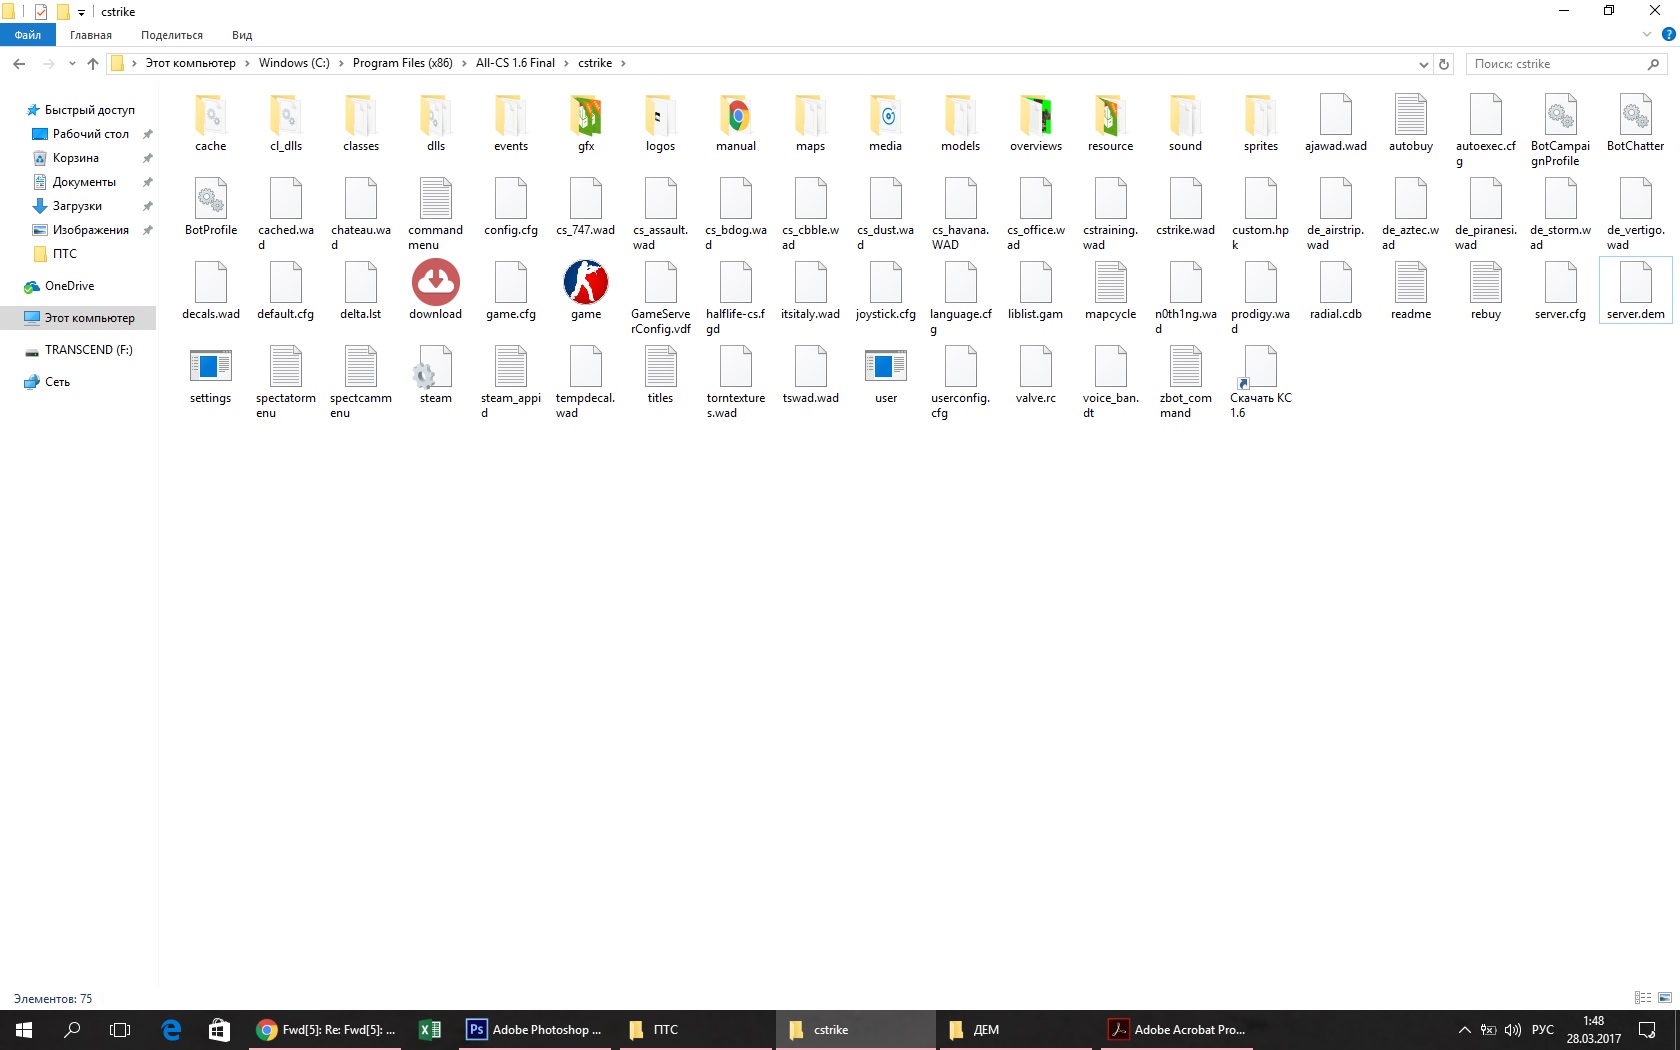Open Excel from the taskbar

[x=430, y=1030]
